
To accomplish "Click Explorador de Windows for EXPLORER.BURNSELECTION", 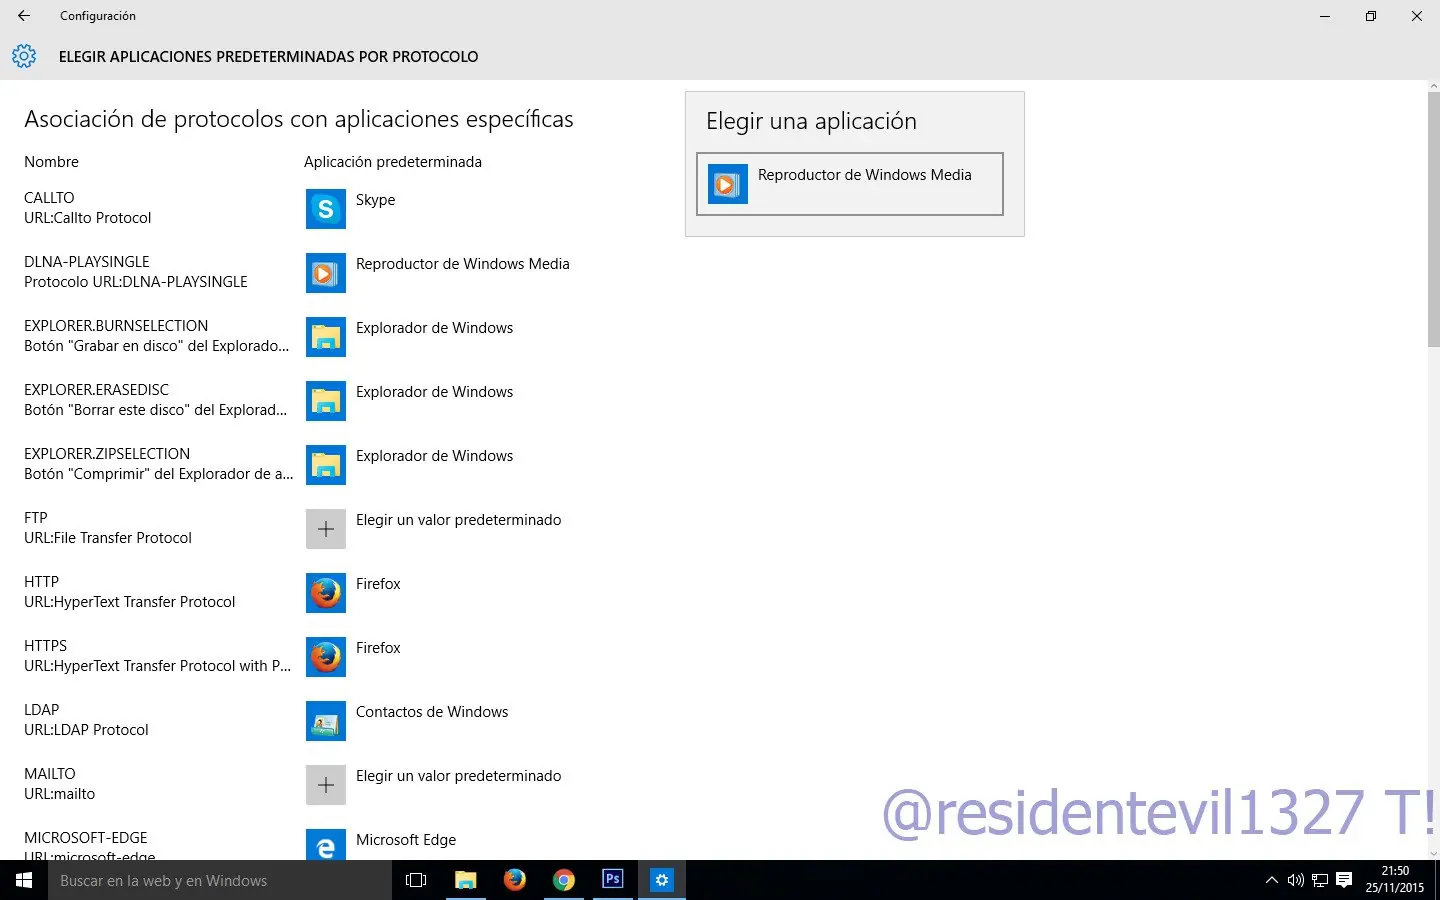I will coord(435,328).
